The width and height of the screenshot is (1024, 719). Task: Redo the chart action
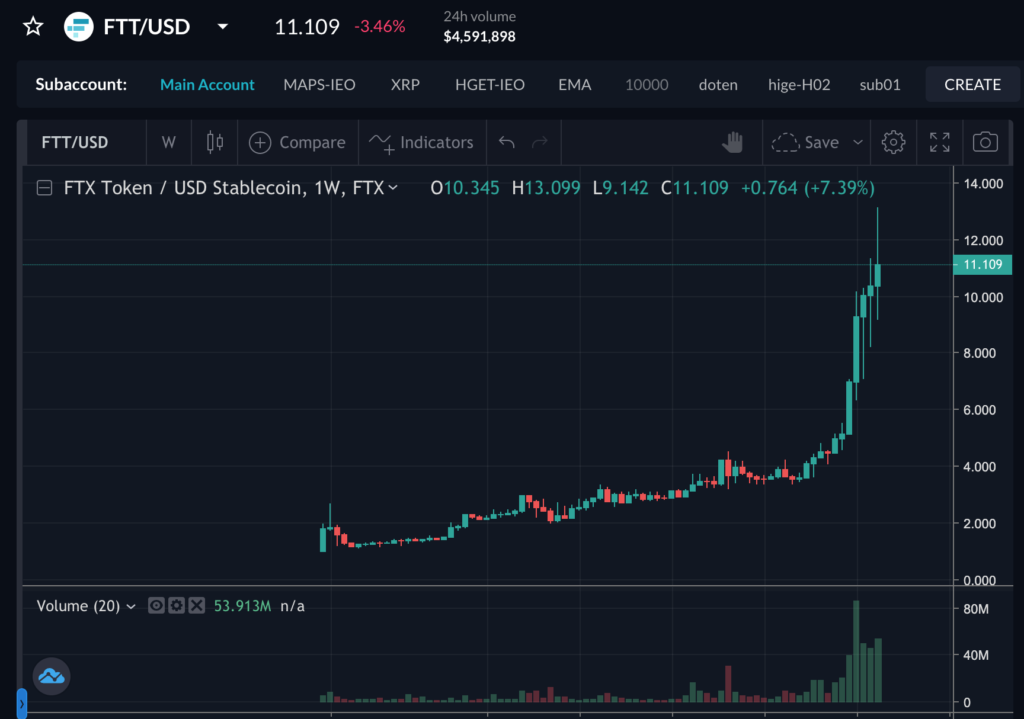[x=539, y=142]
